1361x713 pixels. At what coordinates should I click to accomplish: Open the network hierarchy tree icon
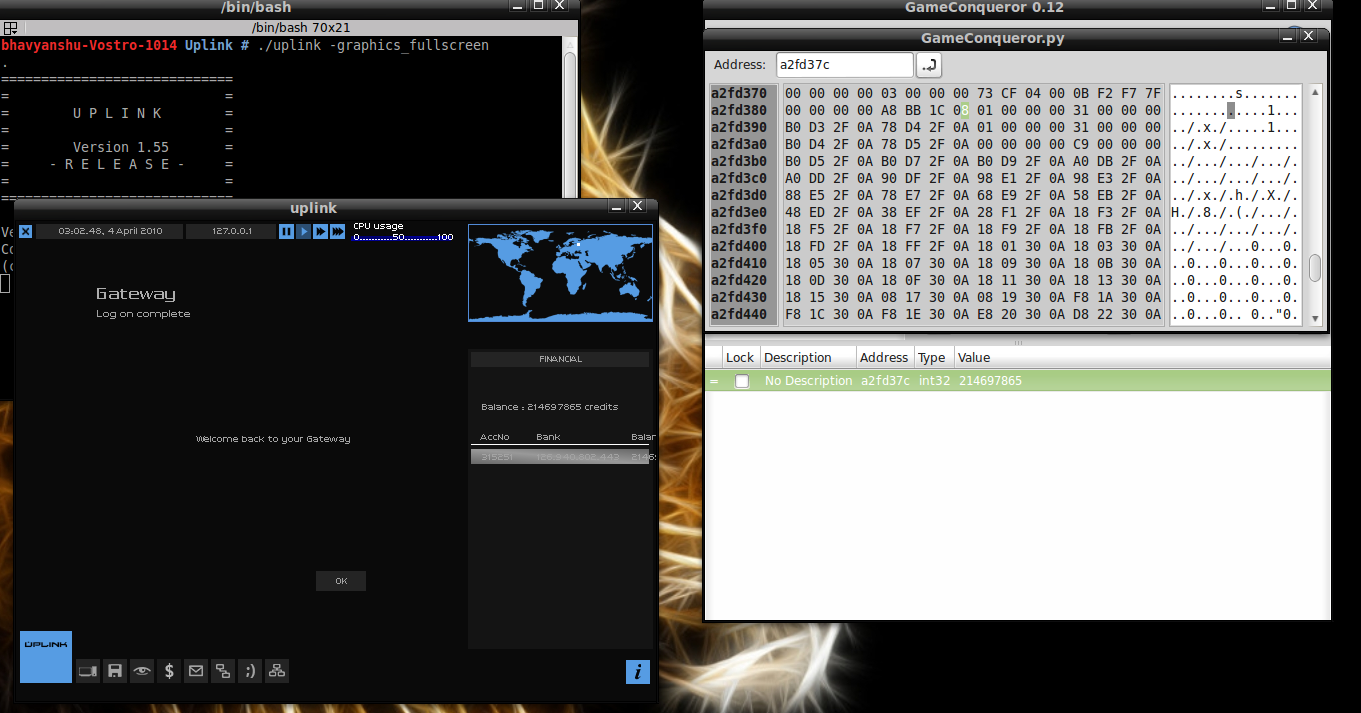click(277, 671)
